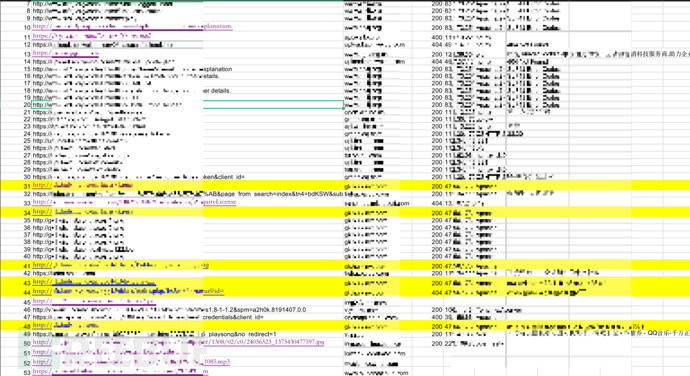The height and width of the screenshot is (376, 690).
Task: Open the row 33 link ending "quirrel.license"
Action: (134, 202)
